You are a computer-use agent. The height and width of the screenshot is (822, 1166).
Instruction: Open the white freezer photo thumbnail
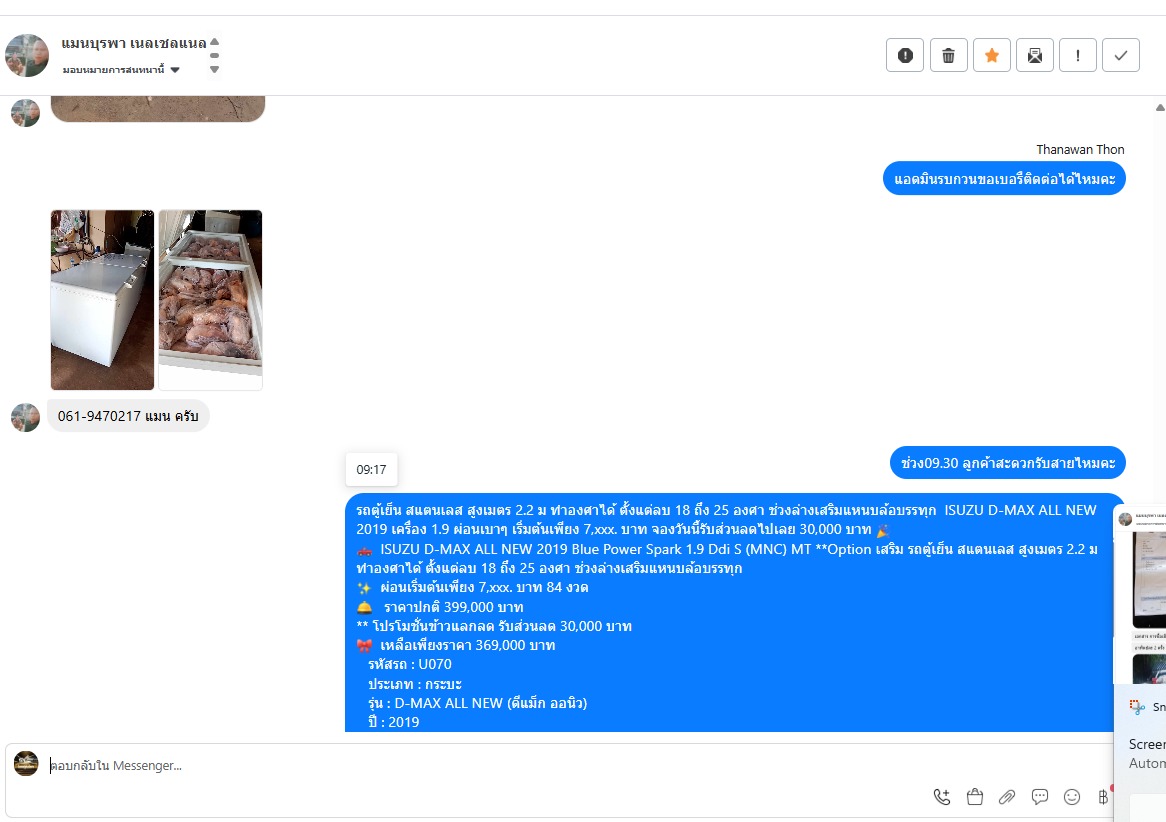pyautogui.click(x=103, y=300)
